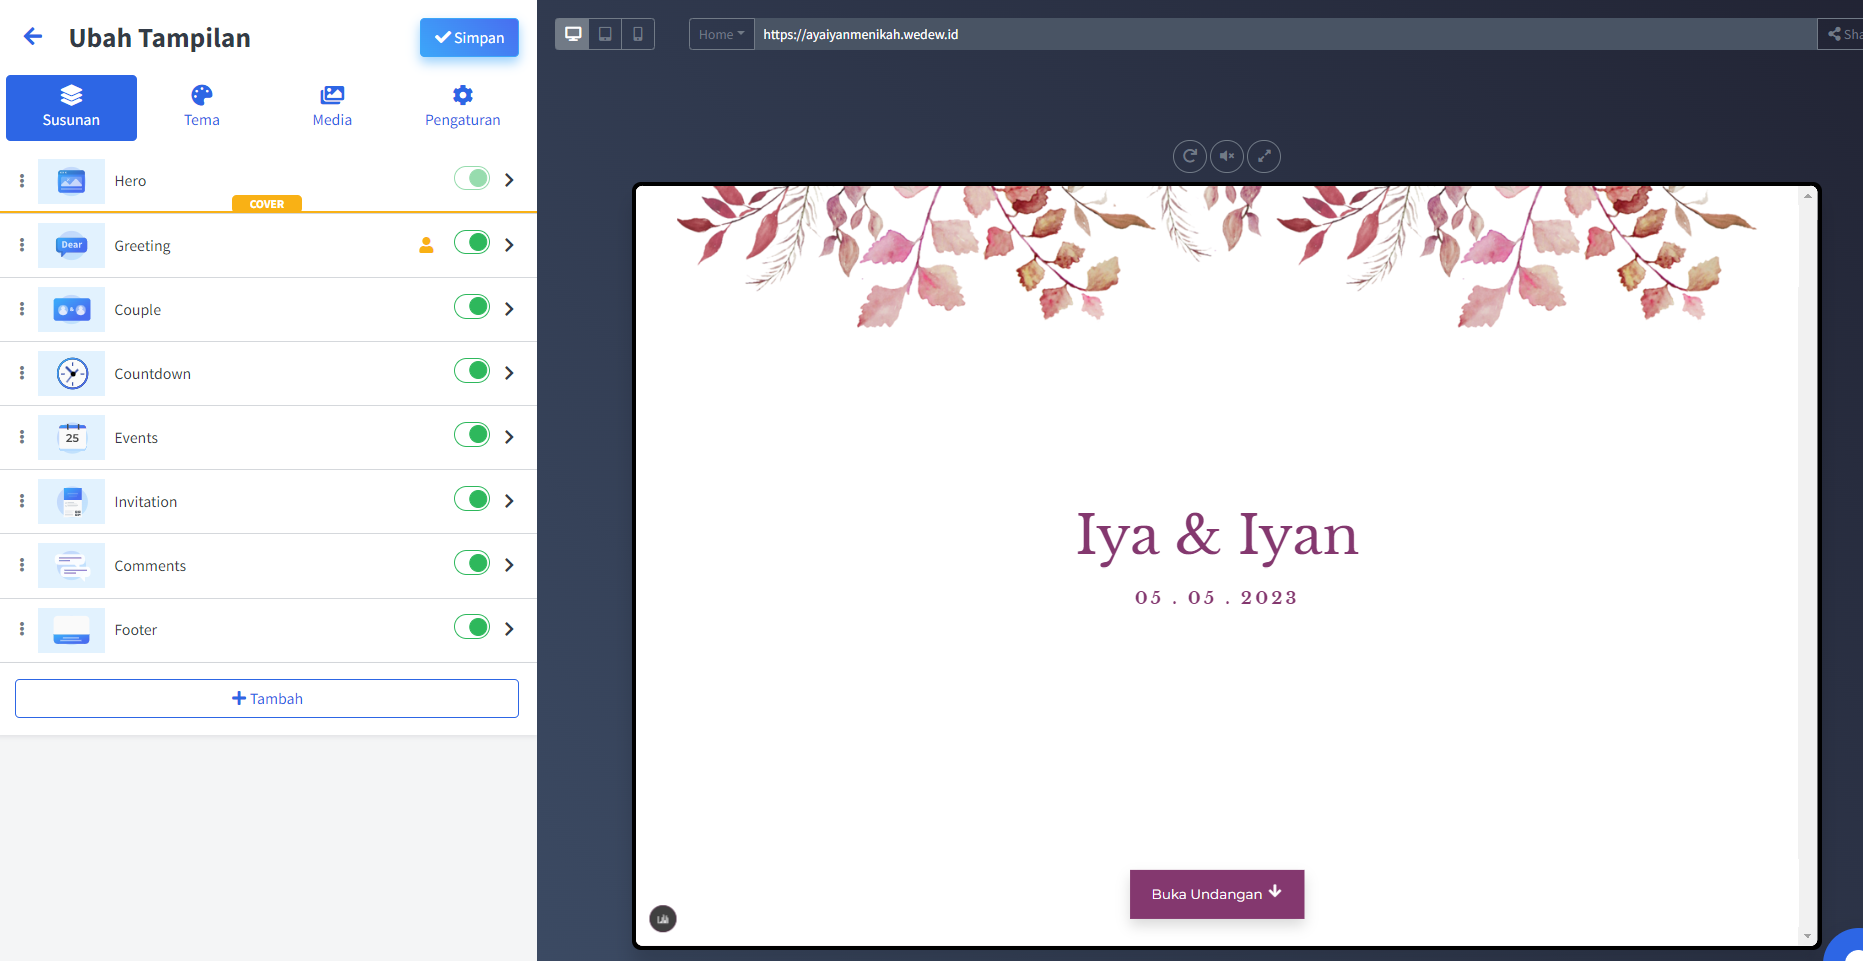
Task: Click the Comments row drag handle dots
Action: click(22, 565)
